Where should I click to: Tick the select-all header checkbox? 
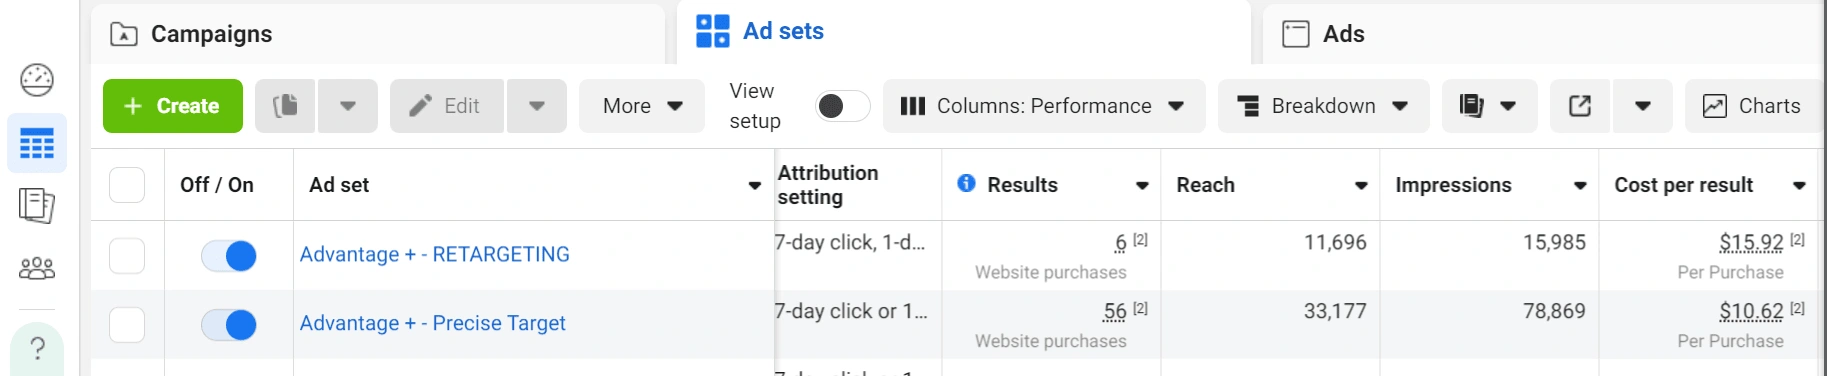point(127,185)
